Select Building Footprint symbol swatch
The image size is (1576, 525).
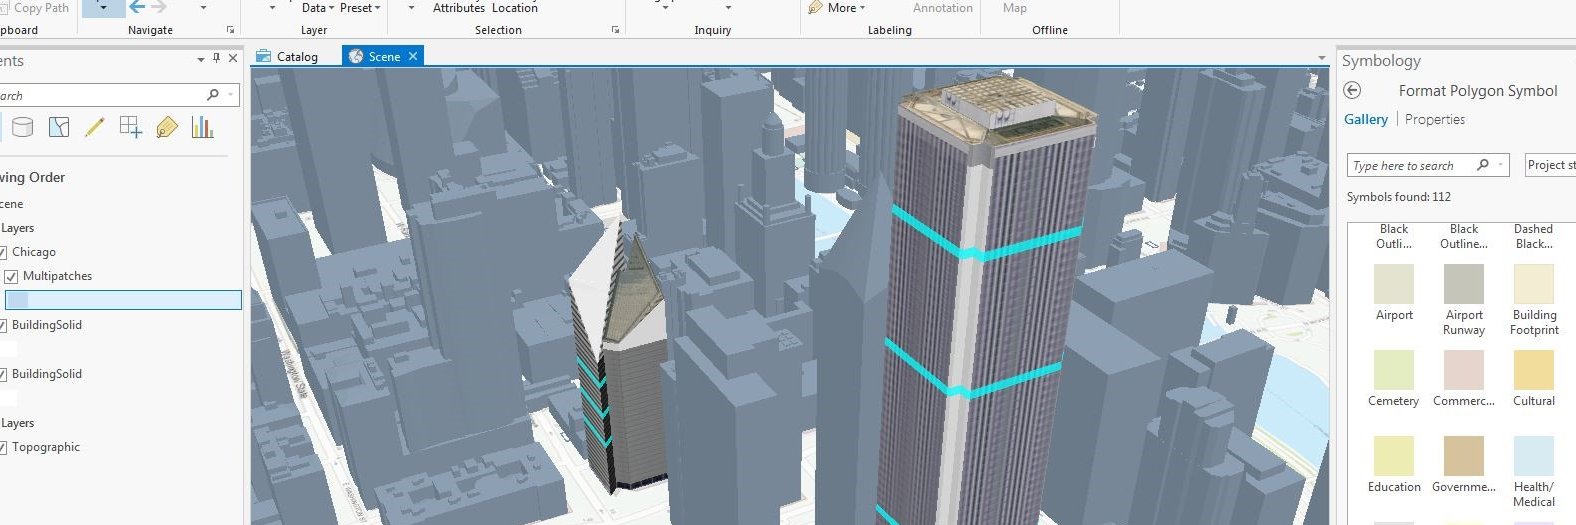tap(1534, 284)
